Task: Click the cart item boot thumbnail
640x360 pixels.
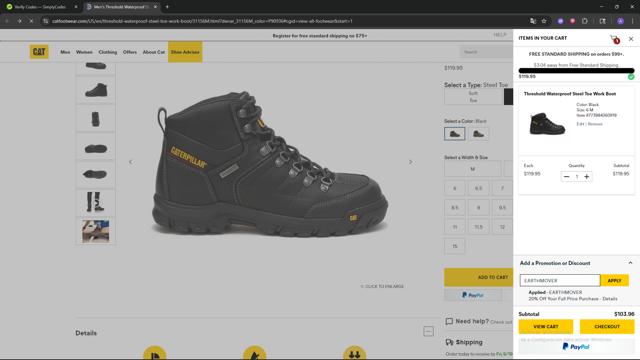Action: [547, 123]
